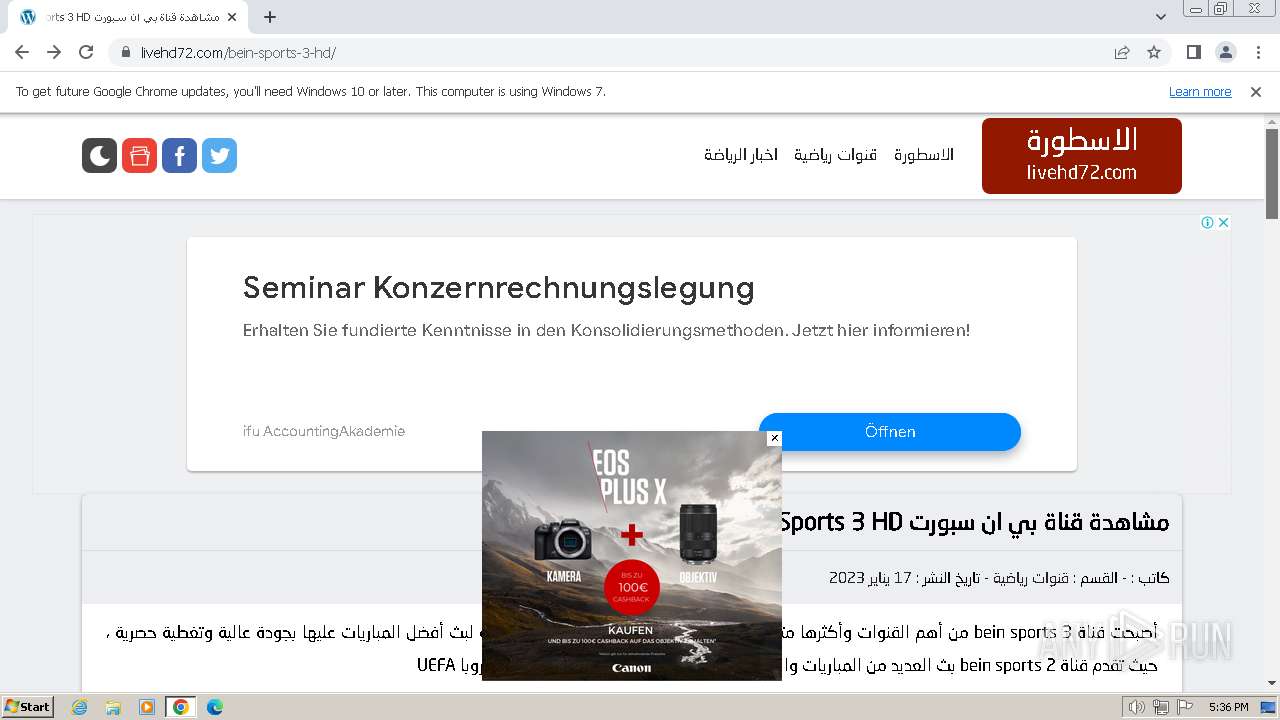Click the show desktop button
Viewport: 1280px width, 720px height.
[1269, 707]
